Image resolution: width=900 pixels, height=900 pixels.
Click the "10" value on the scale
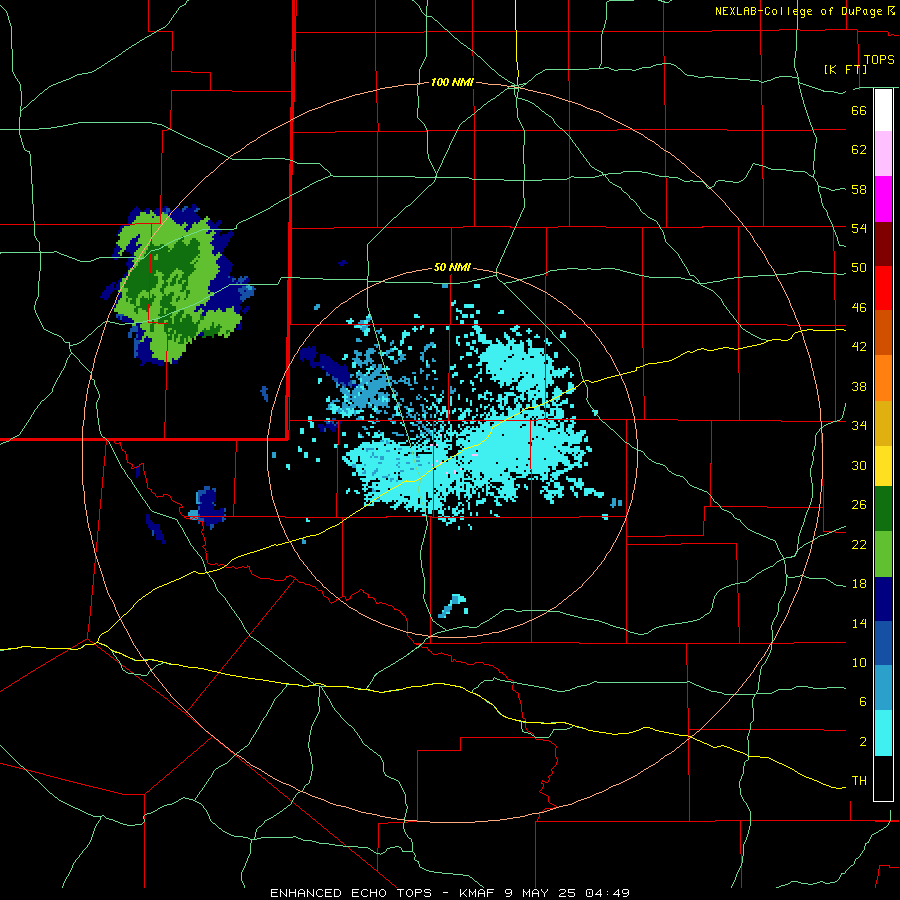(x=859, y=662)
